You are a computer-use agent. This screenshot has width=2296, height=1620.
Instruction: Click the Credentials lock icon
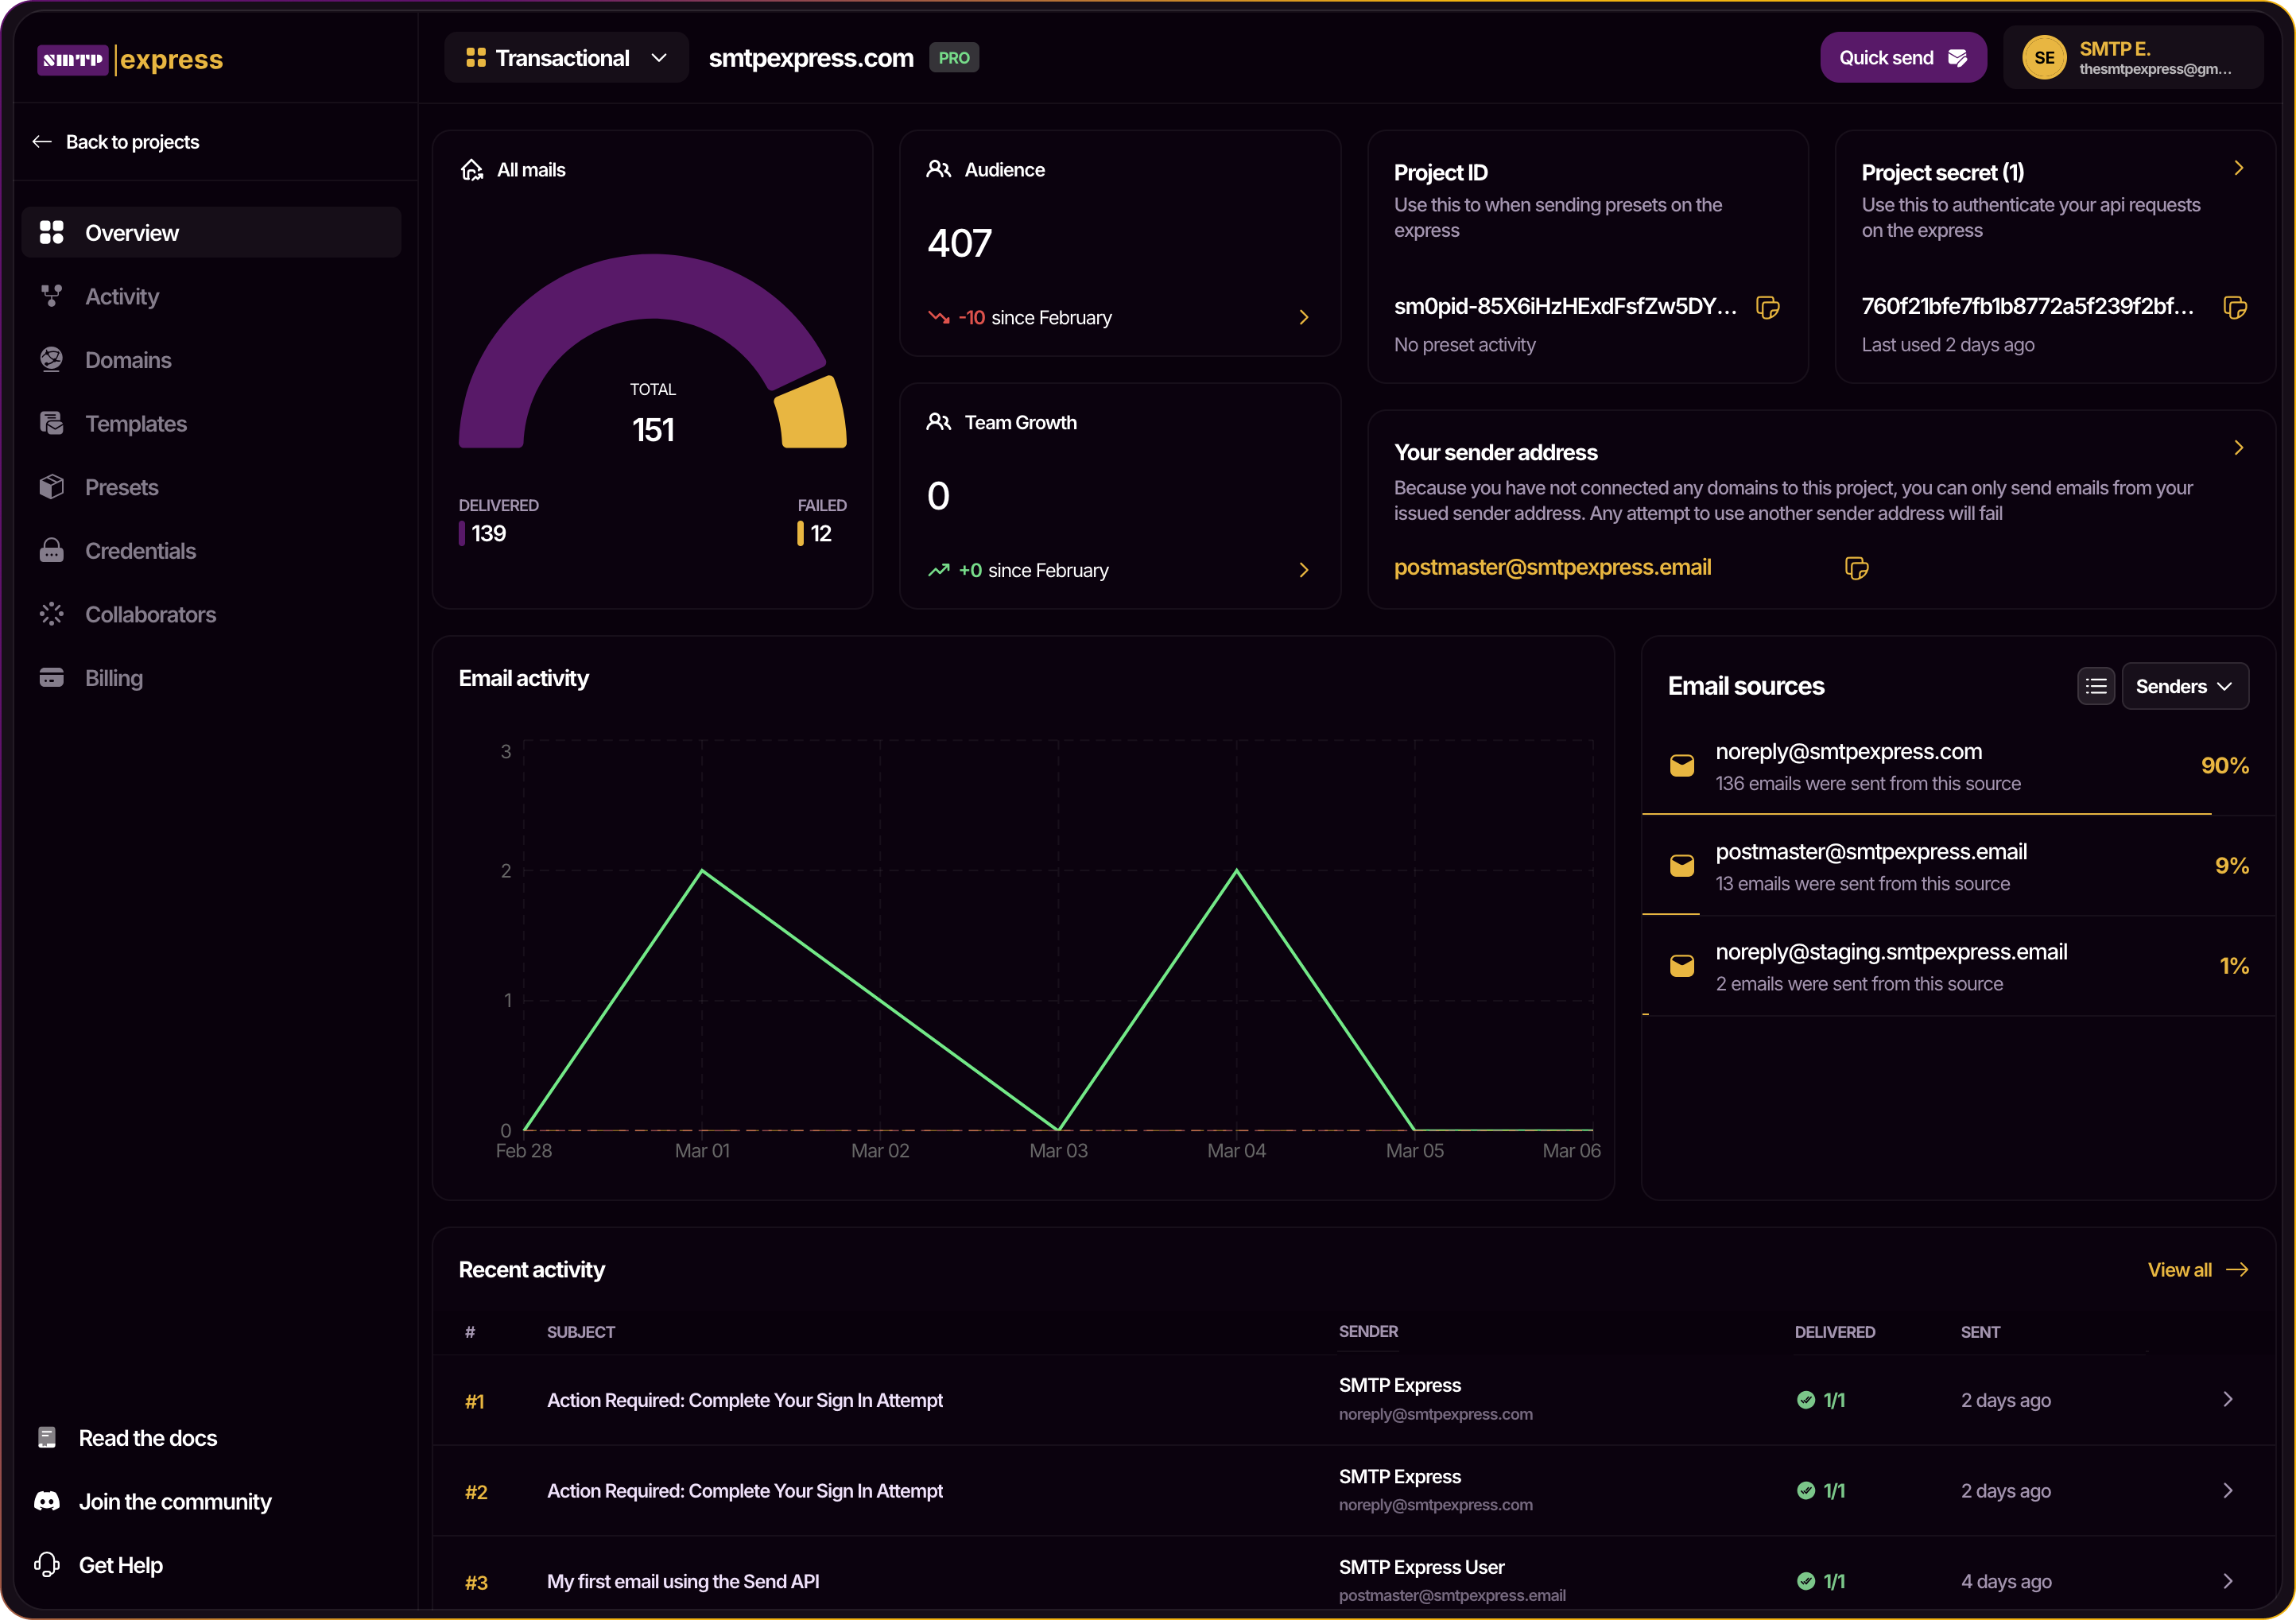tap(52, 550)
